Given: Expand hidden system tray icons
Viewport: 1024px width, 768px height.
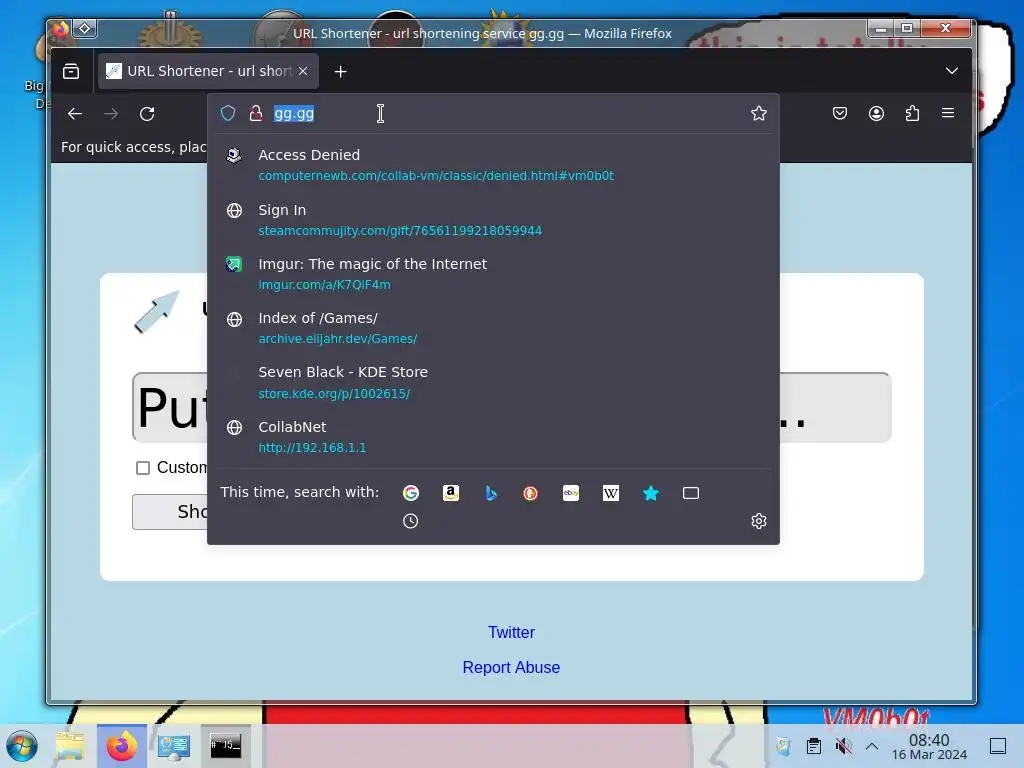Looking at the screenshot, I should point(872,746).
